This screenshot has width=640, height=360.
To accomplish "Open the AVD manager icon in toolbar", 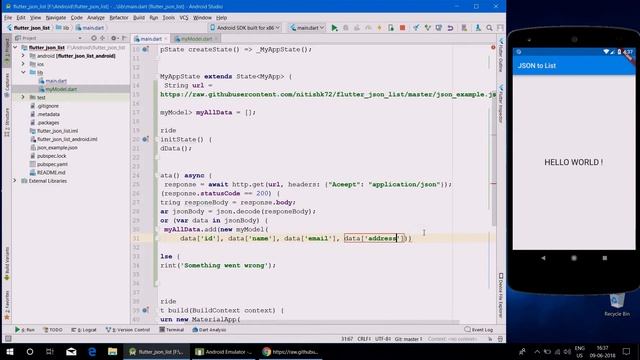I will click(x=464, y=28).
